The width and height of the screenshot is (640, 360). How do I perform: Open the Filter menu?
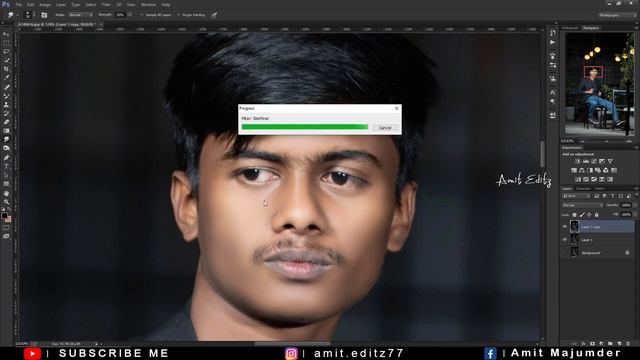pyautogui.click(x=106, y=4)
